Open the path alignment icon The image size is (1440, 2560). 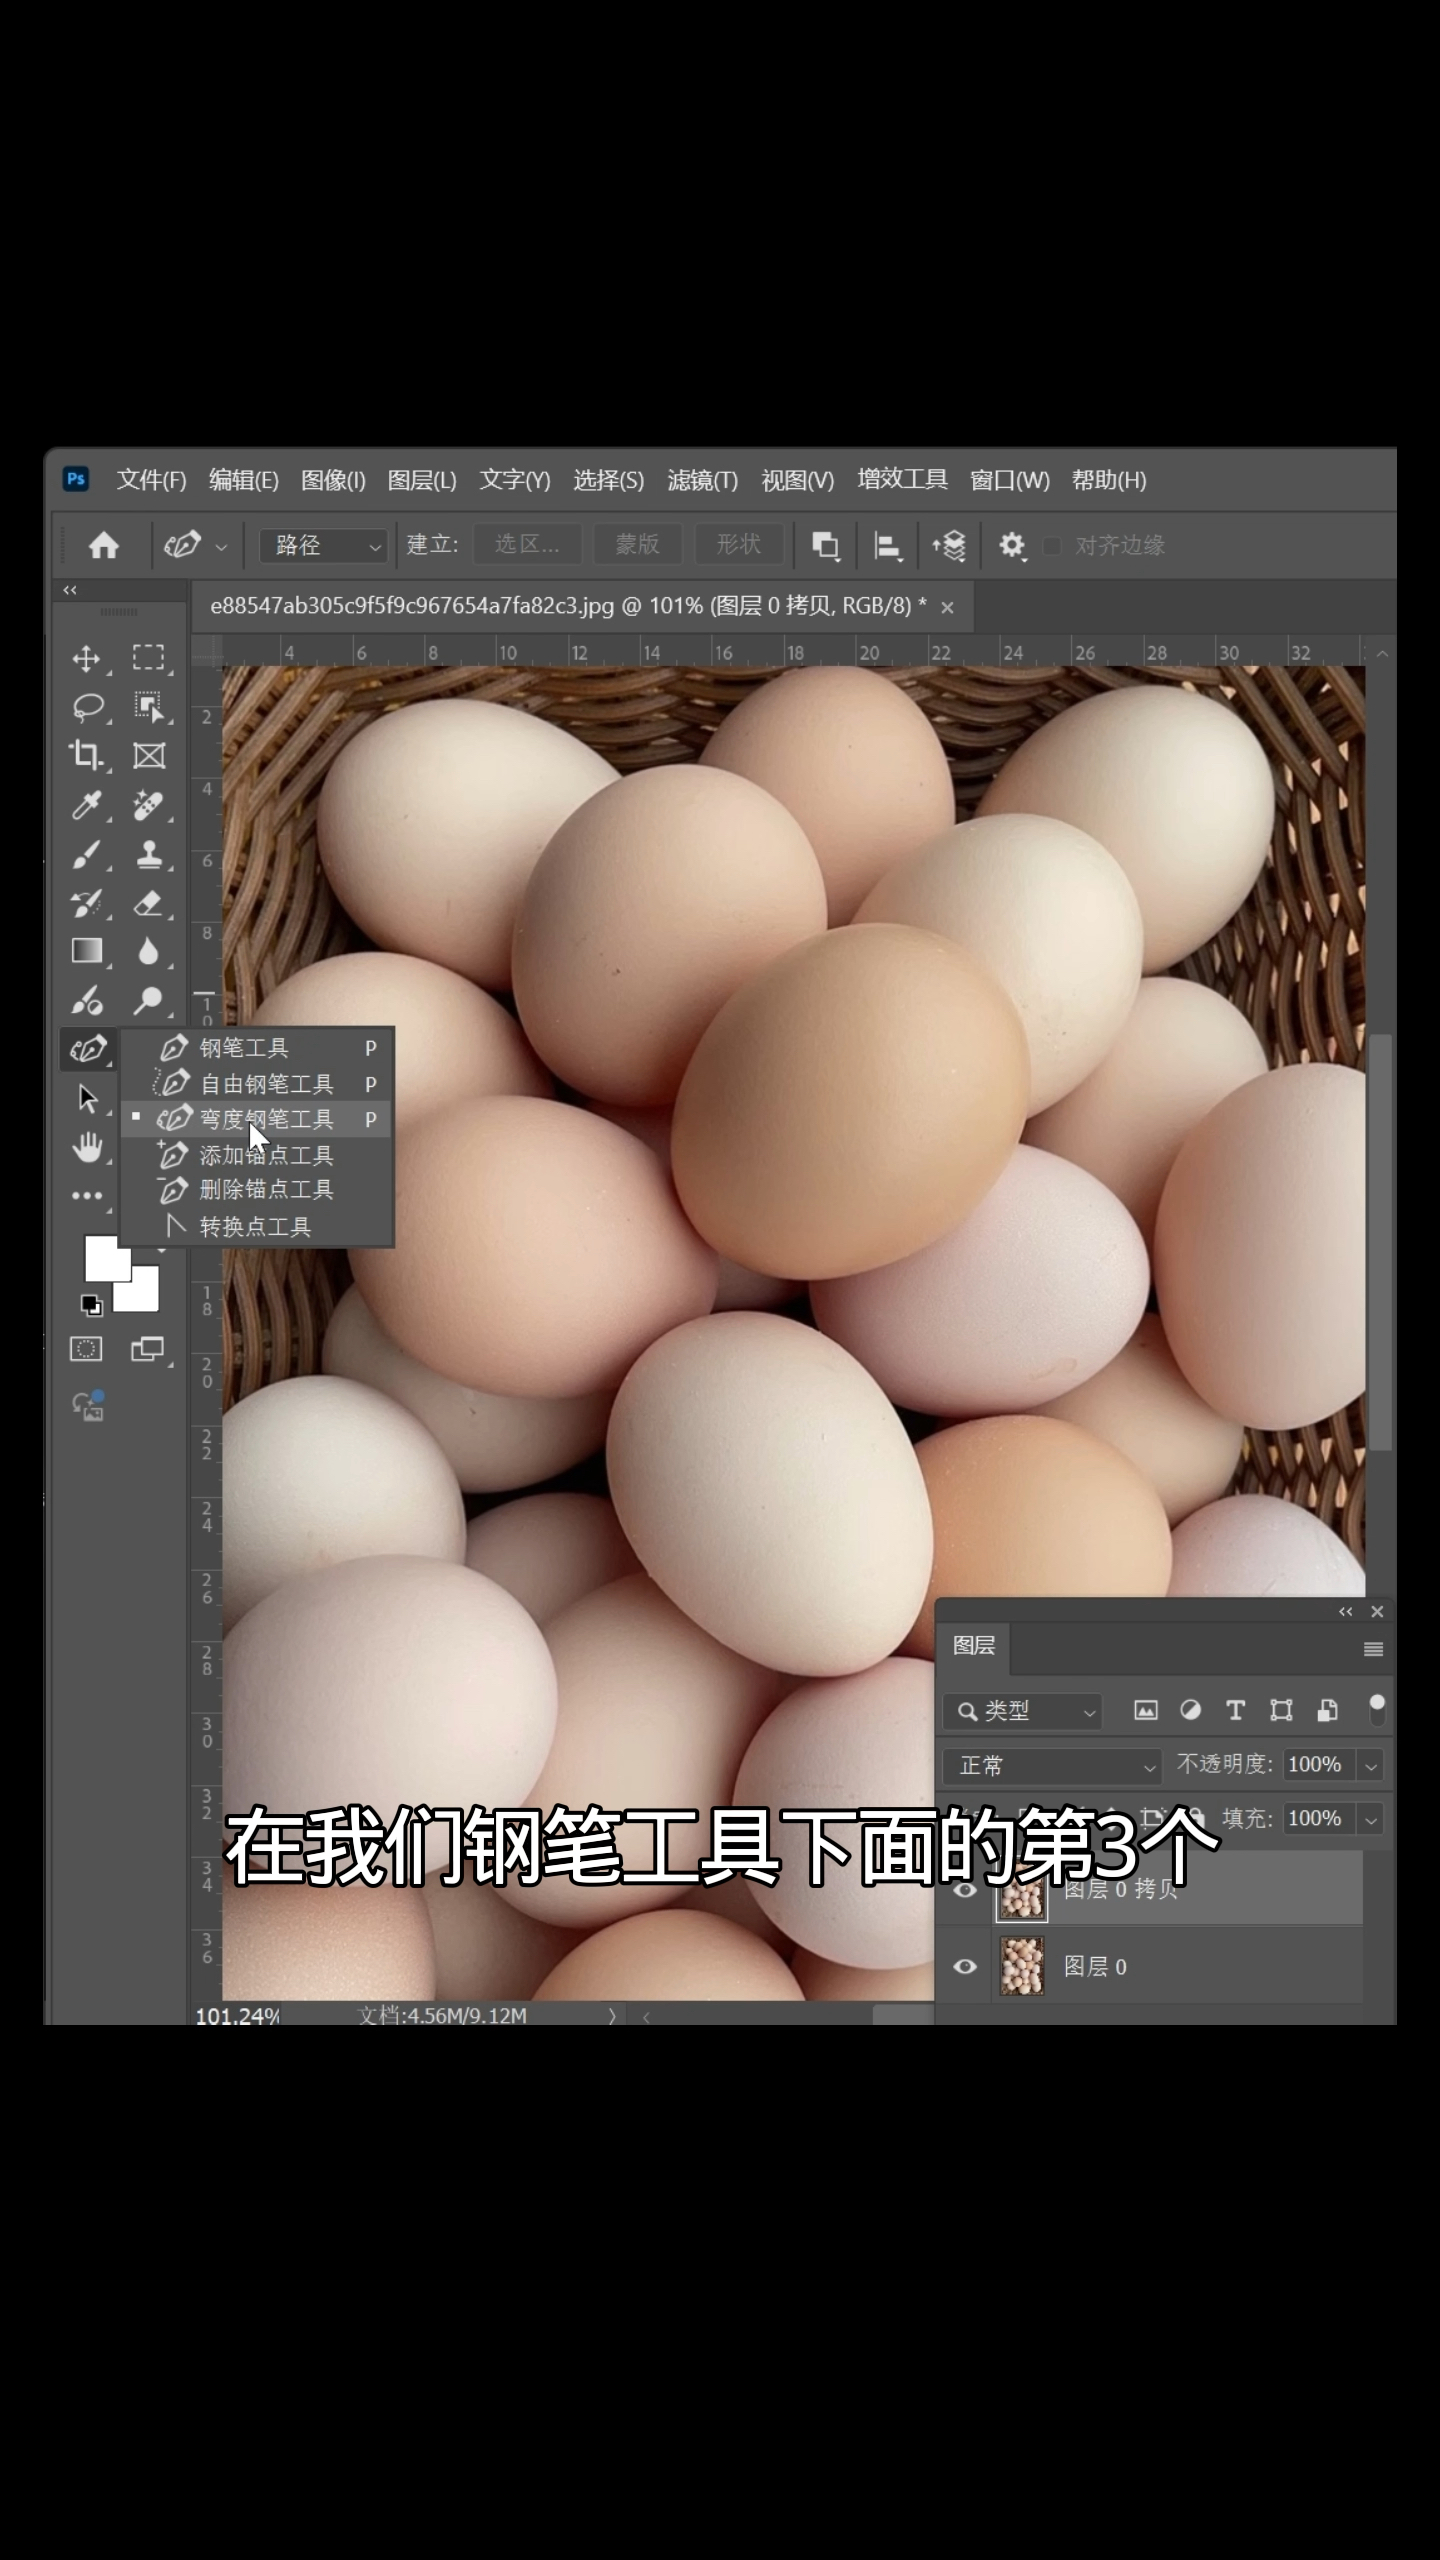[x=887, y=545]
